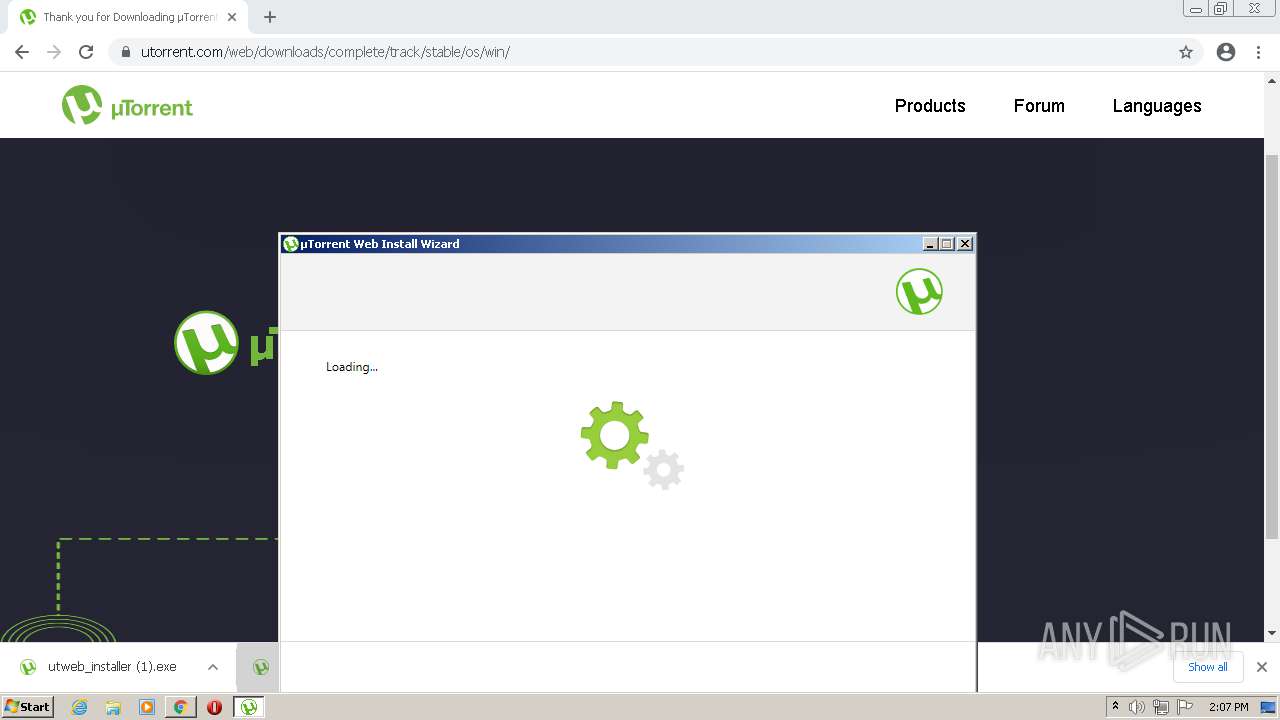Show all downloads
The width and height of the screenshot is (1280, 720).
(1208, 667)
